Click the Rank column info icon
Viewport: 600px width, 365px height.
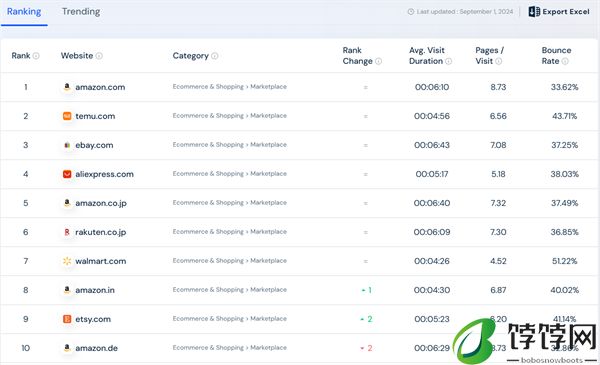click(x=36, y=56)
